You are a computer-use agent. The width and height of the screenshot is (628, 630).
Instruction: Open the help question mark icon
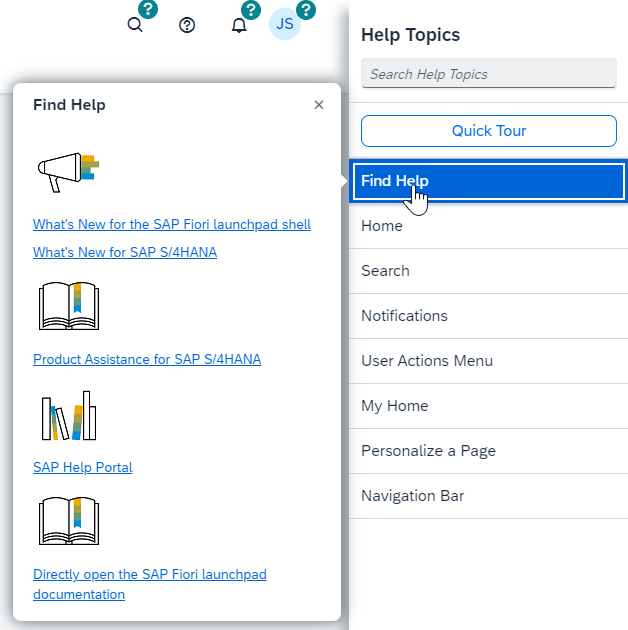coord(187,25)
